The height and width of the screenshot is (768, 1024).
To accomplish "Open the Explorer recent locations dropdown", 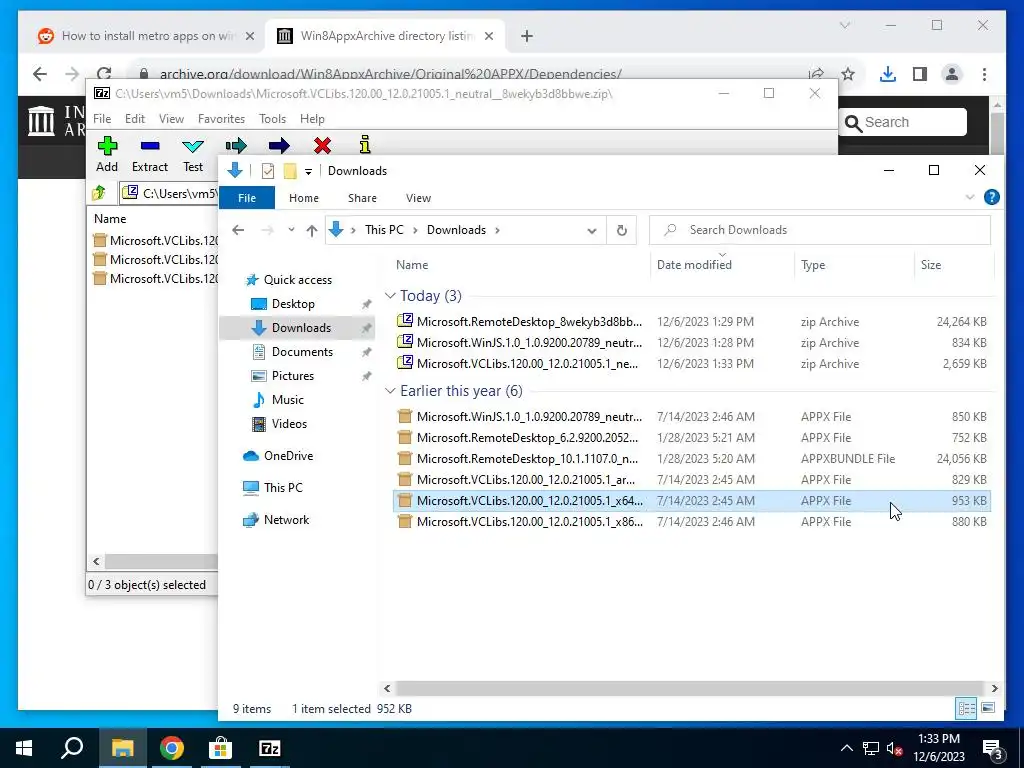I will (291, 230).
